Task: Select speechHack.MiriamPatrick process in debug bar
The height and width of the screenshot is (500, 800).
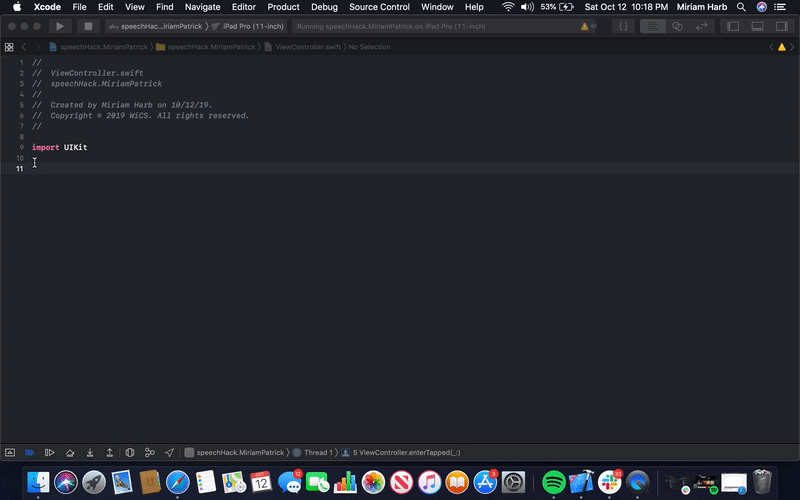Action: click(x=234, y=453)
